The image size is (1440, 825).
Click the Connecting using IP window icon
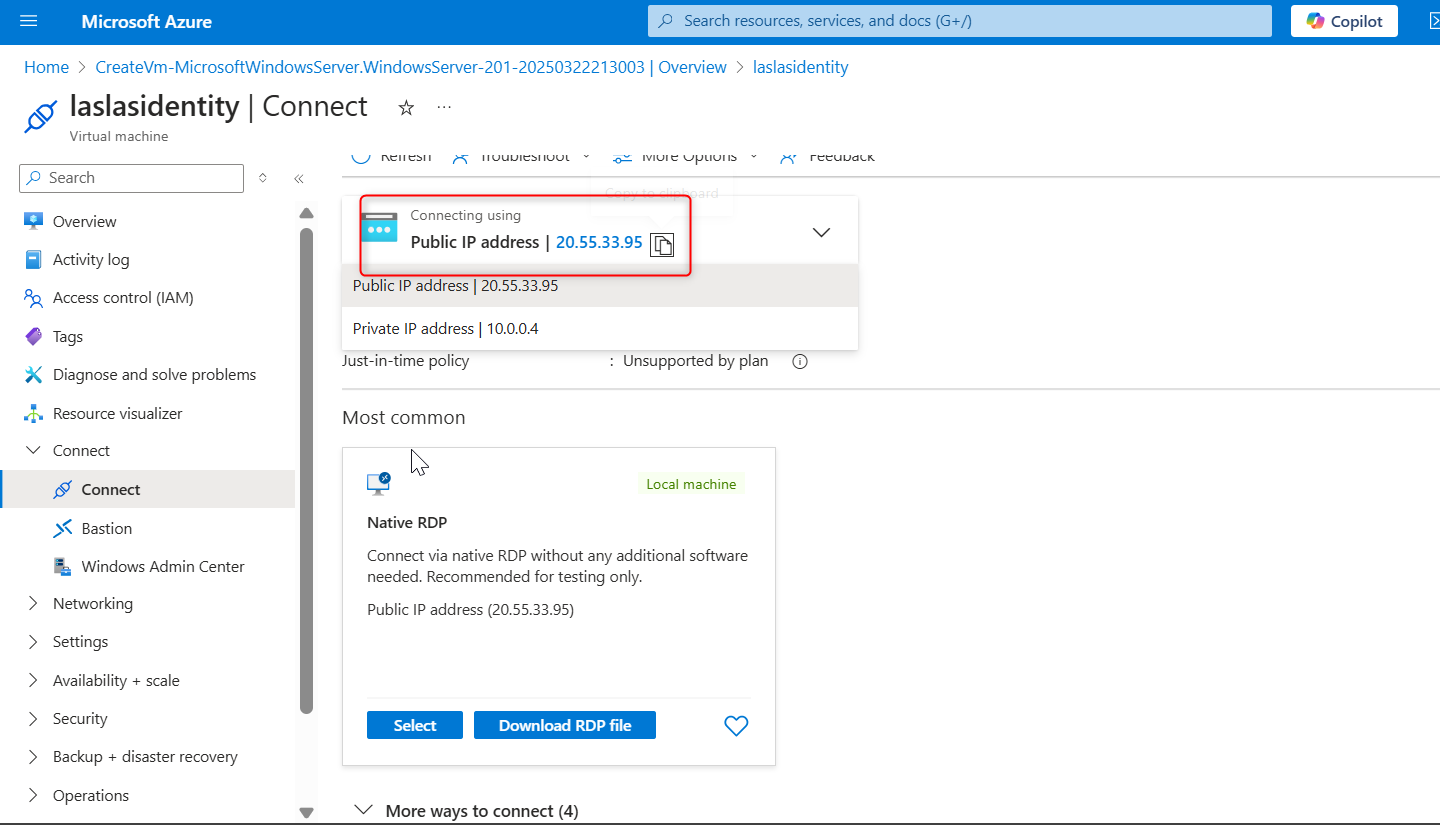coord(379,227)
